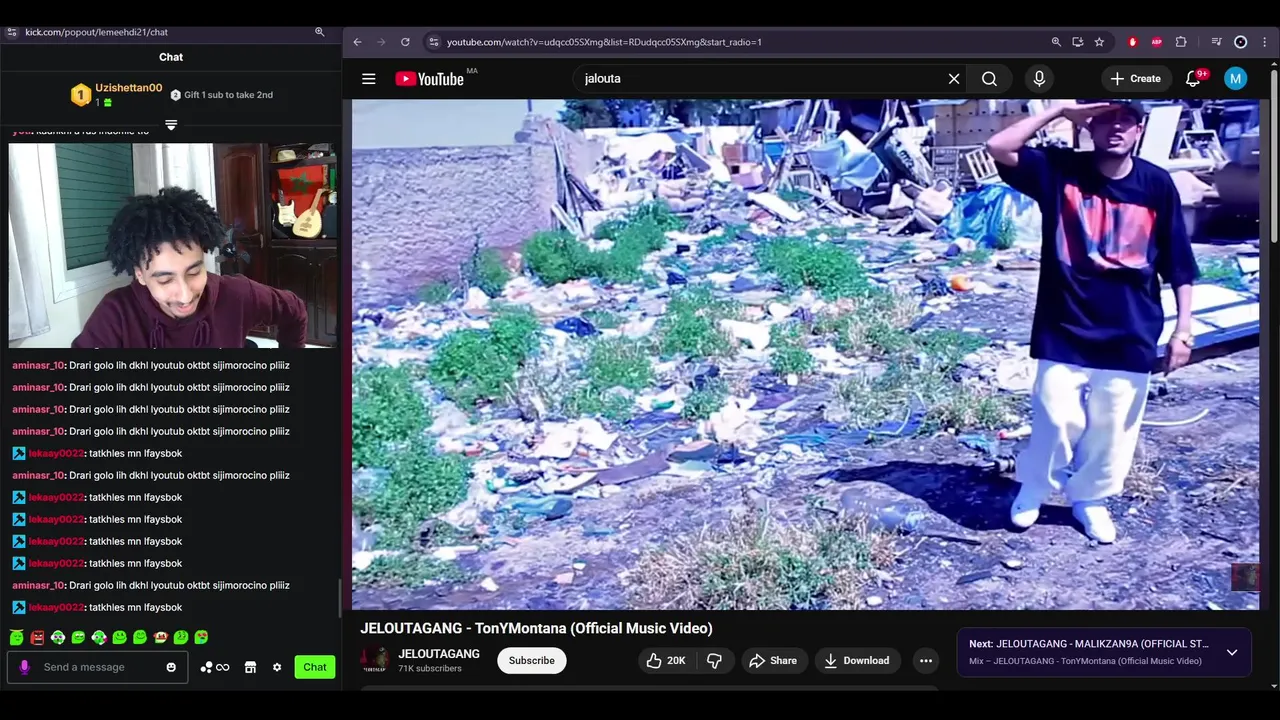Open site settings icon in Kick window address bar
The image size is (1280, 720).
11,32
